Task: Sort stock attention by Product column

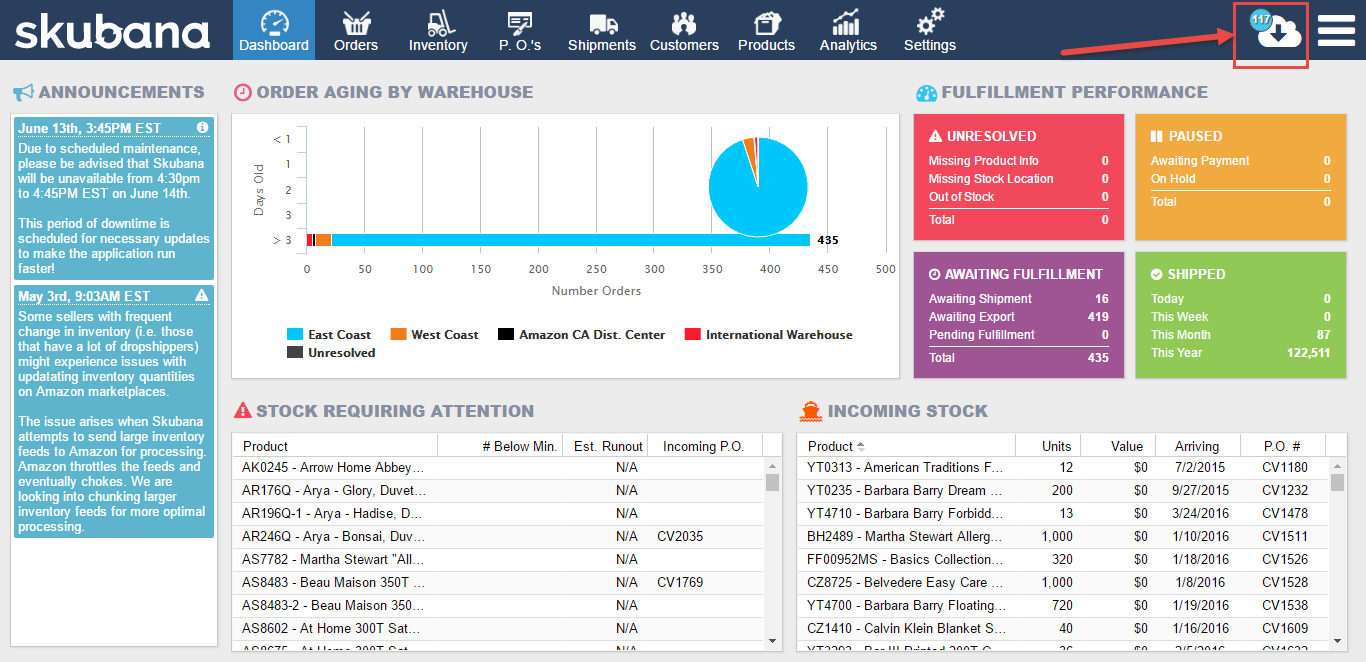Action: coord(335,446)
